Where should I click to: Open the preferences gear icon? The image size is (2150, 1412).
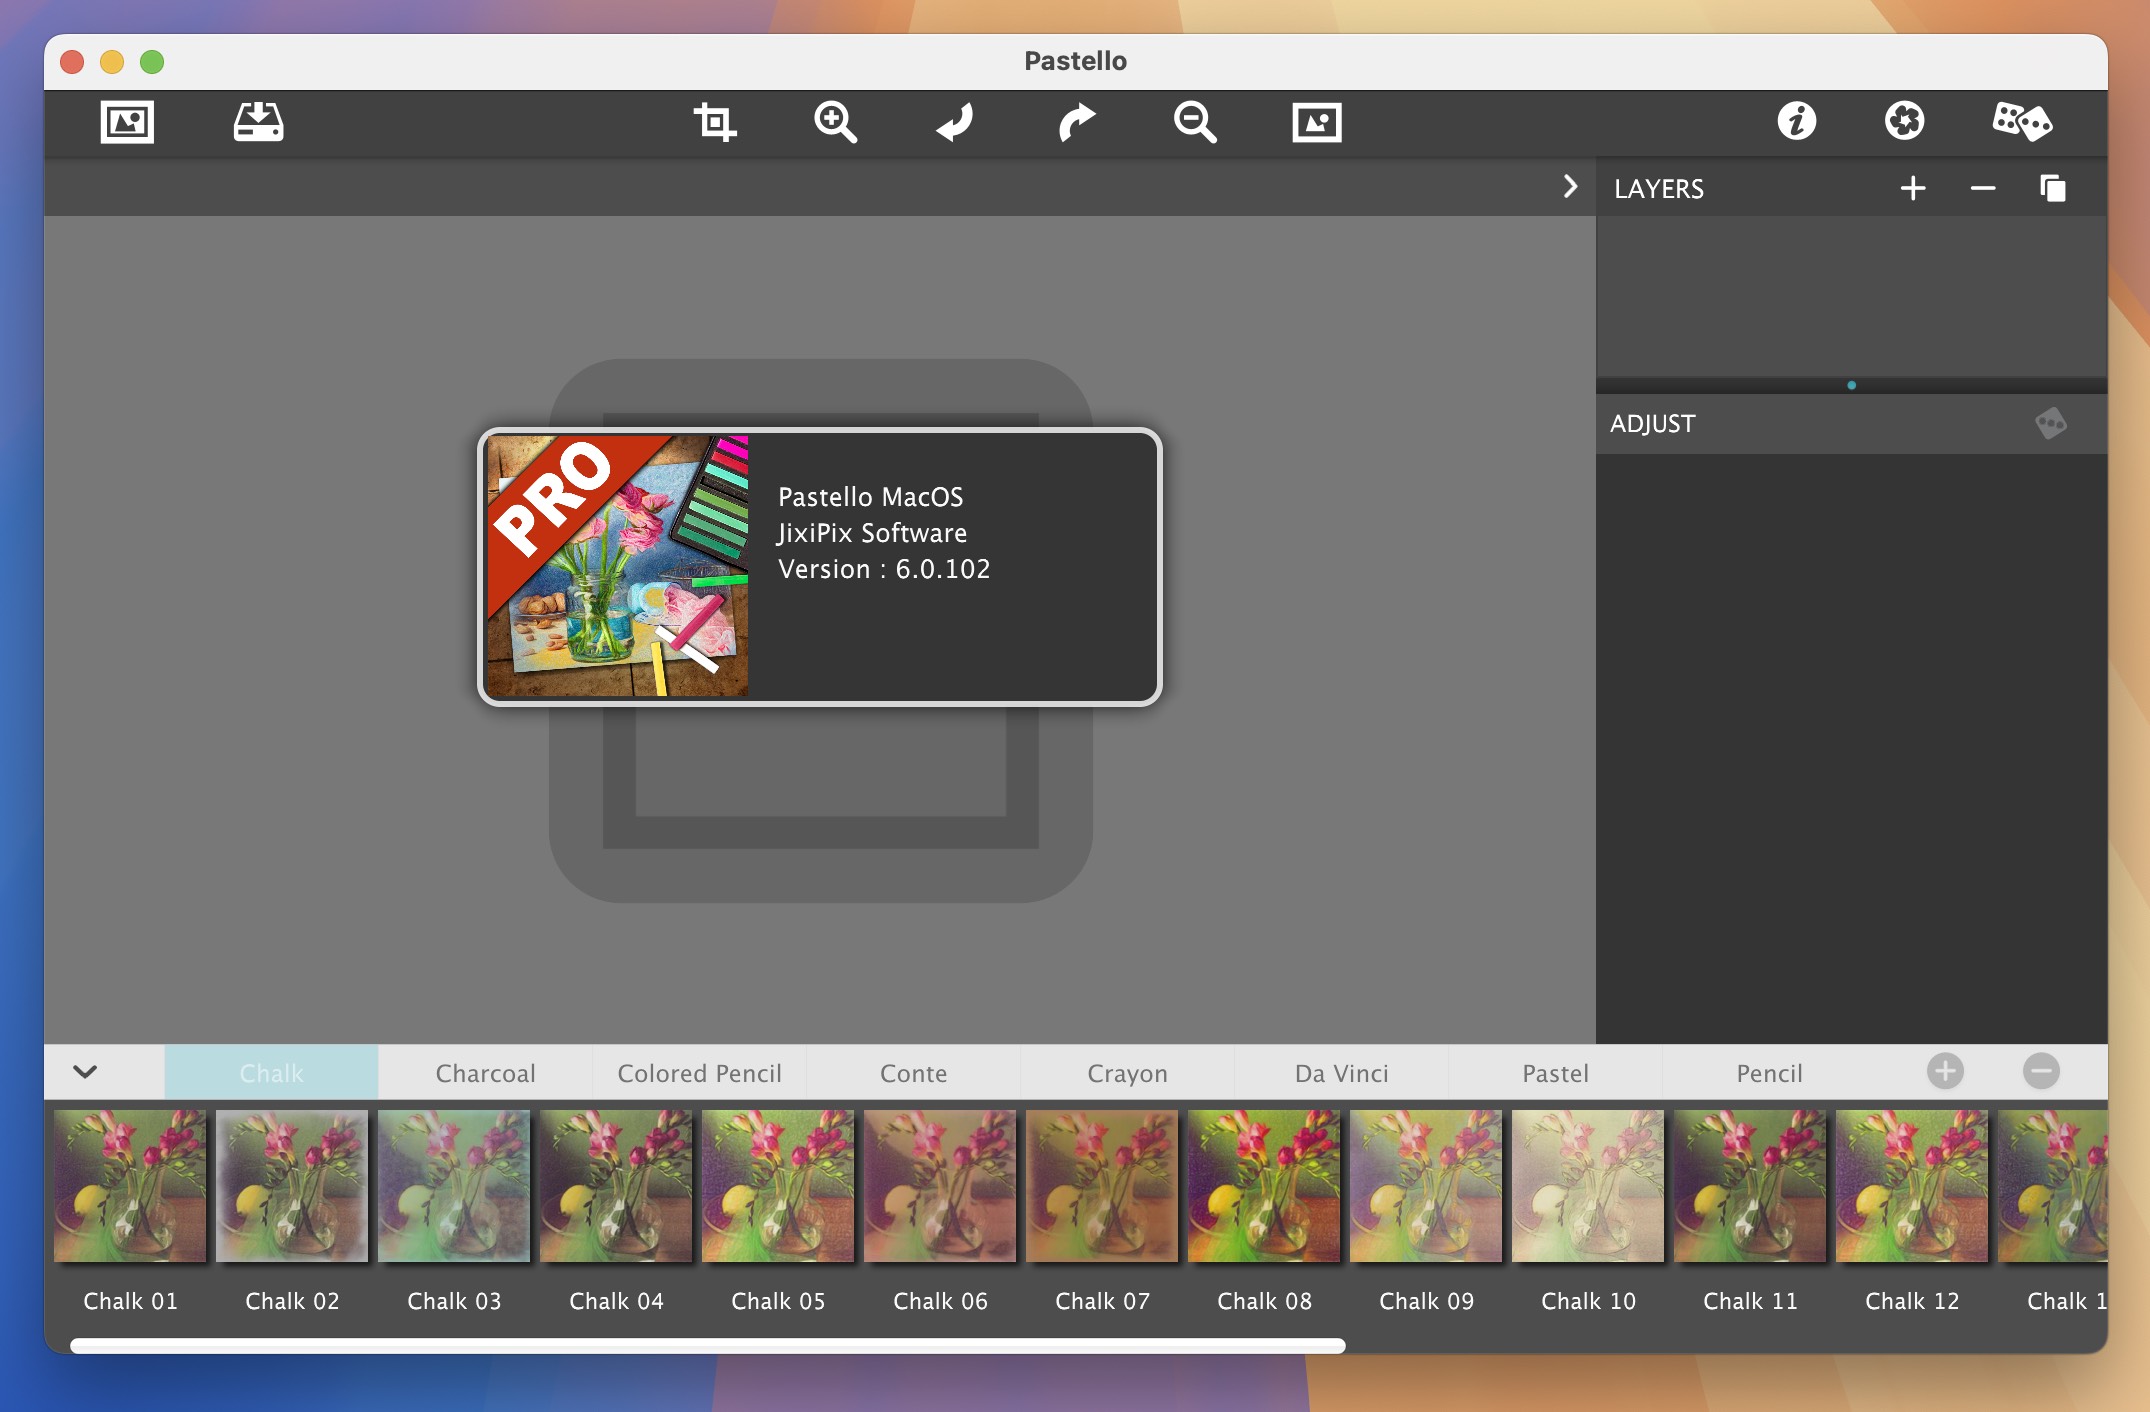[1905, 121]
